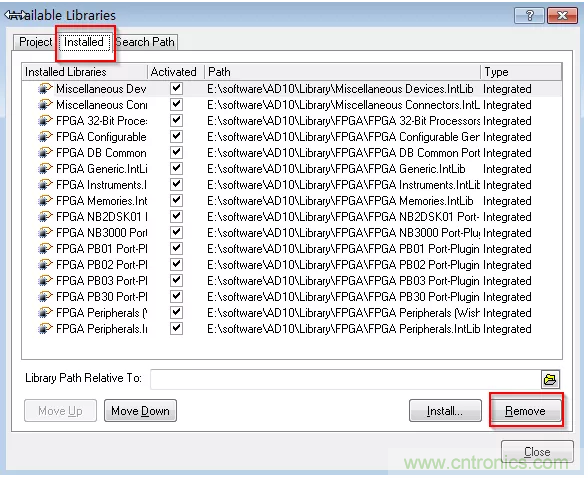Image resolution: width=588 pixels, height=478 pixels.
Task: Click the Miscellaneous Devices library icon
Action: click(45, 89)
